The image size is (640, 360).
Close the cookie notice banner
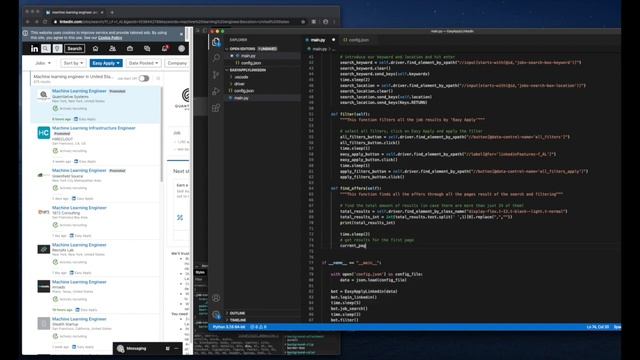(x=181, y=34)
